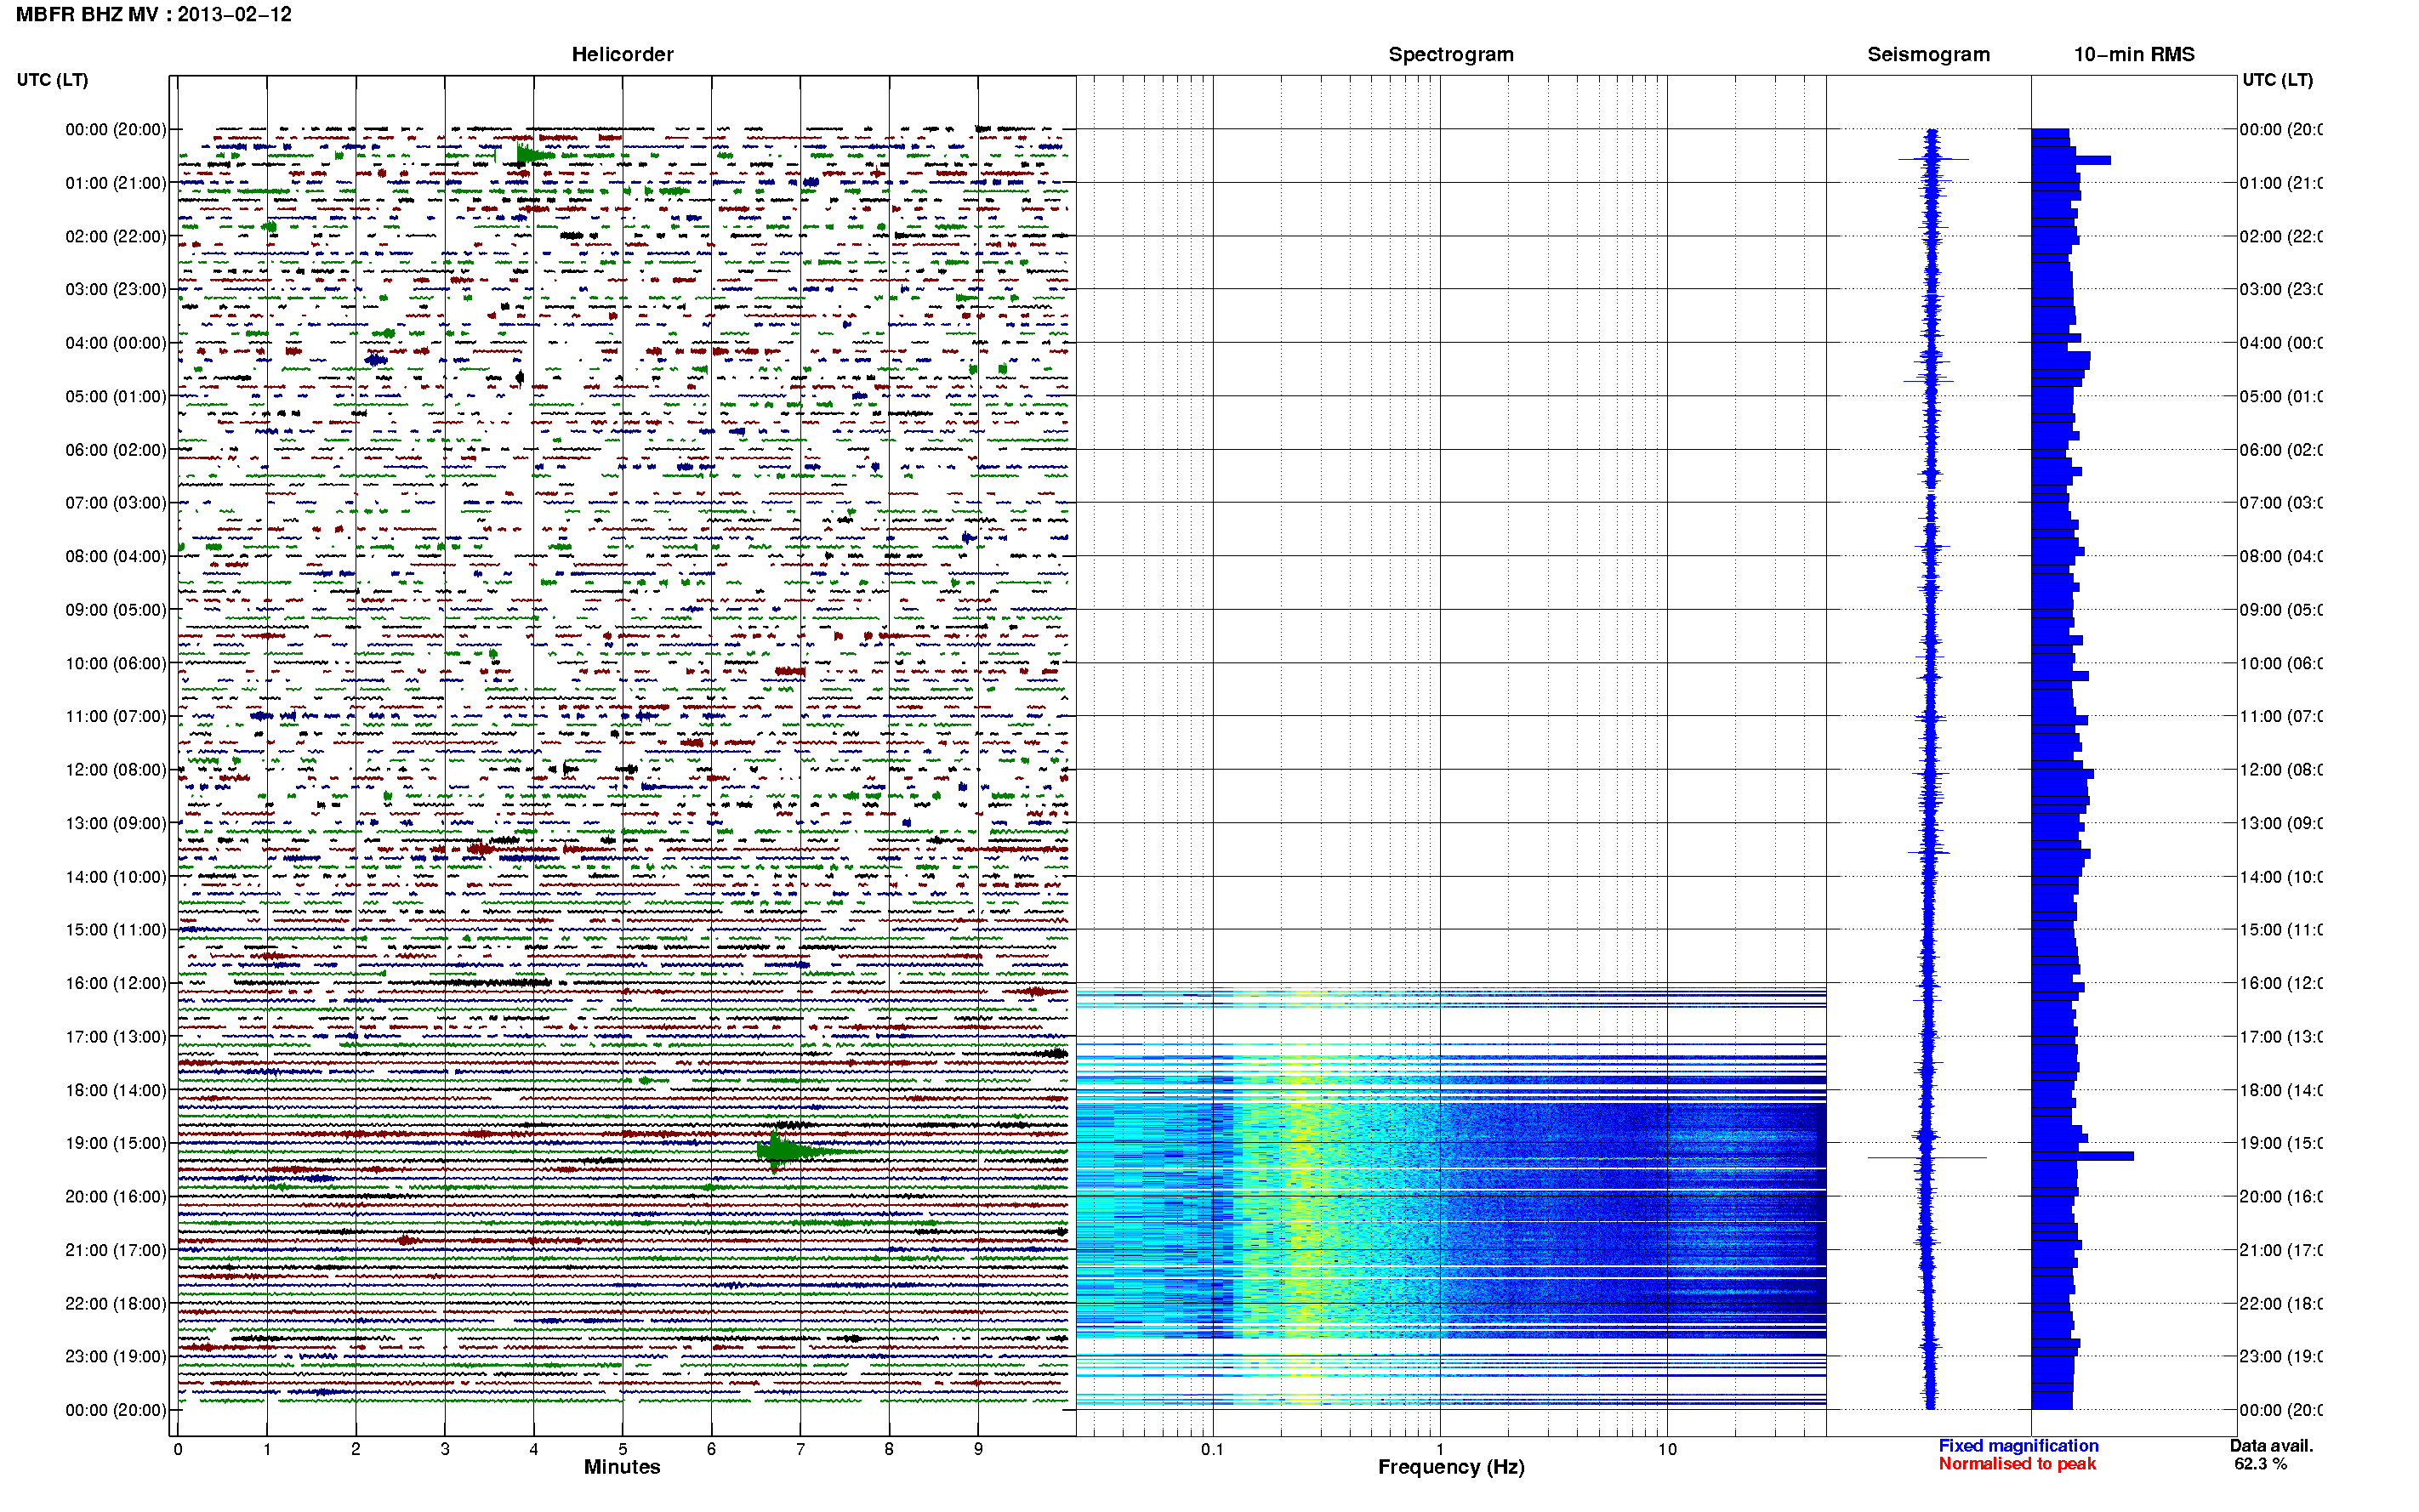Select left time label '16:00 (12:00)'
Screen dimensions: 2419x1512
pos(116,983)
